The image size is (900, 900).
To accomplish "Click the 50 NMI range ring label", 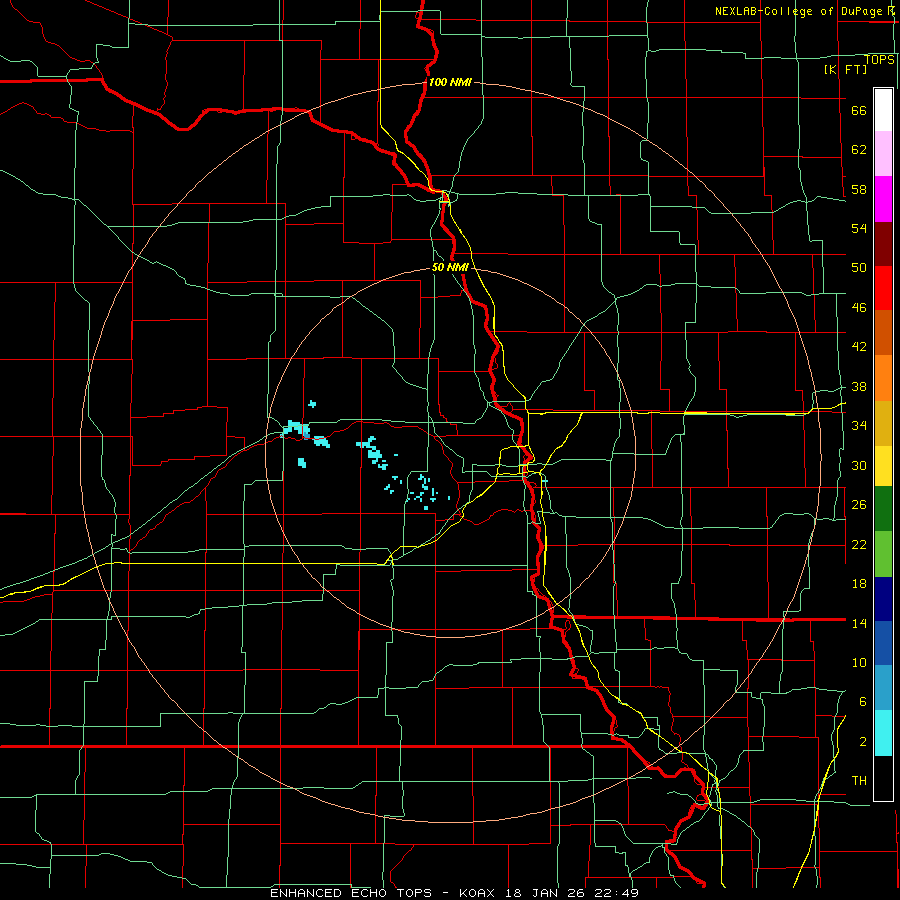I will [x=450, y=267].
